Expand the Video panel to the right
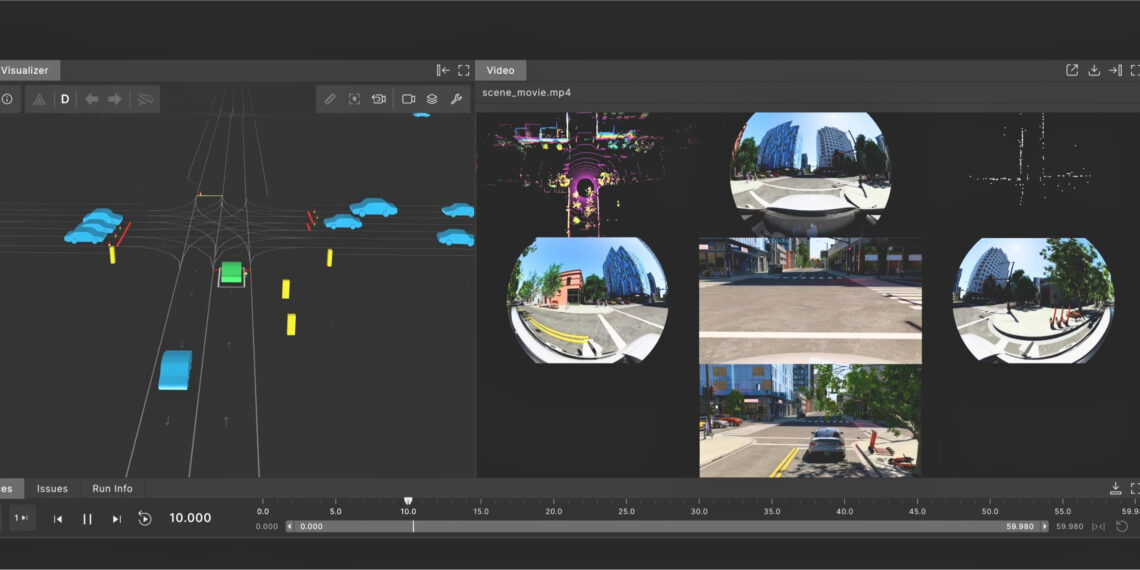The width and height of the screenshot is (1140, 570). point(1115,70)
